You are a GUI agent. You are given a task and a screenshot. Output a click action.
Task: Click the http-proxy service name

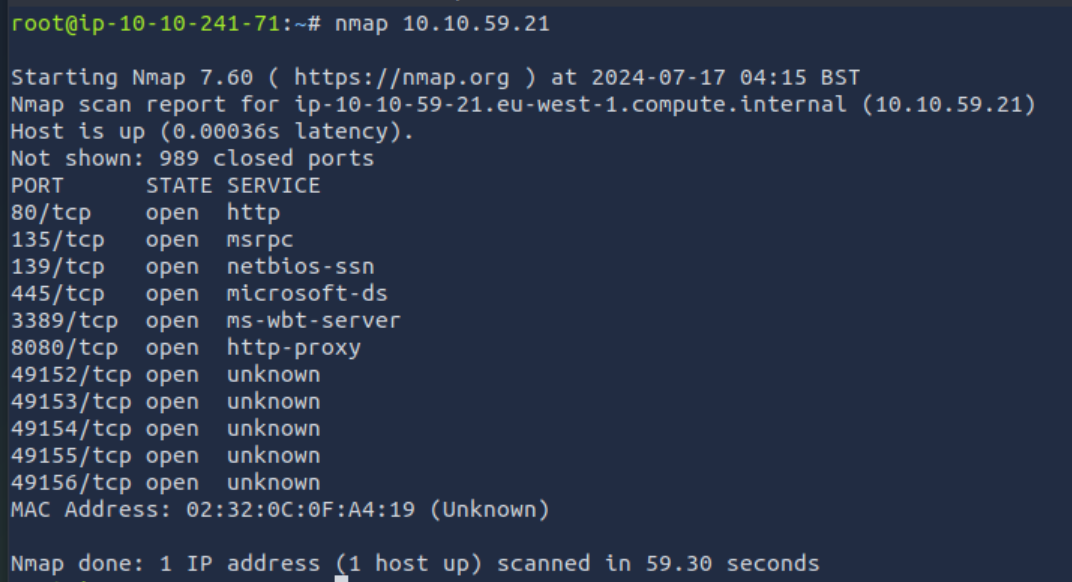coord(293,348)
